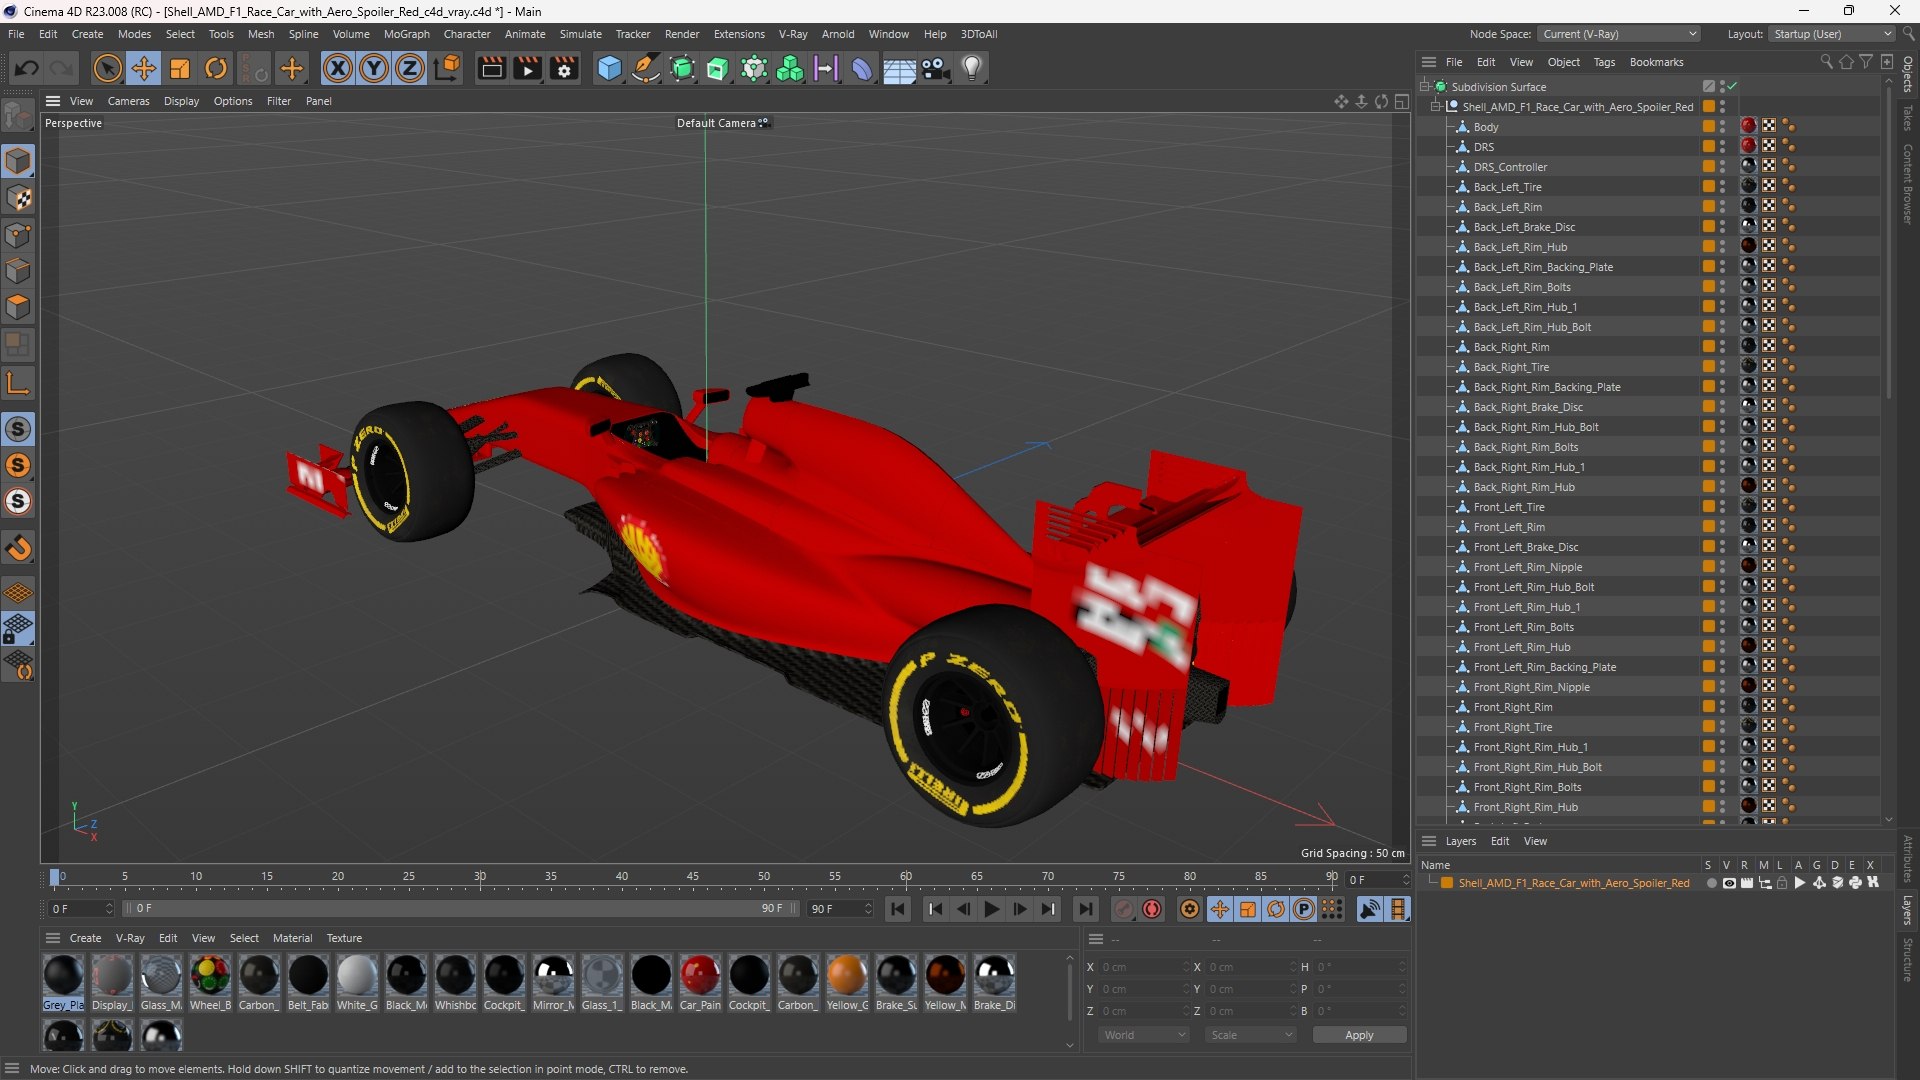1920x1080 pixels.
Task: Open the Scale mode dropdown
Action: 1251,1035
